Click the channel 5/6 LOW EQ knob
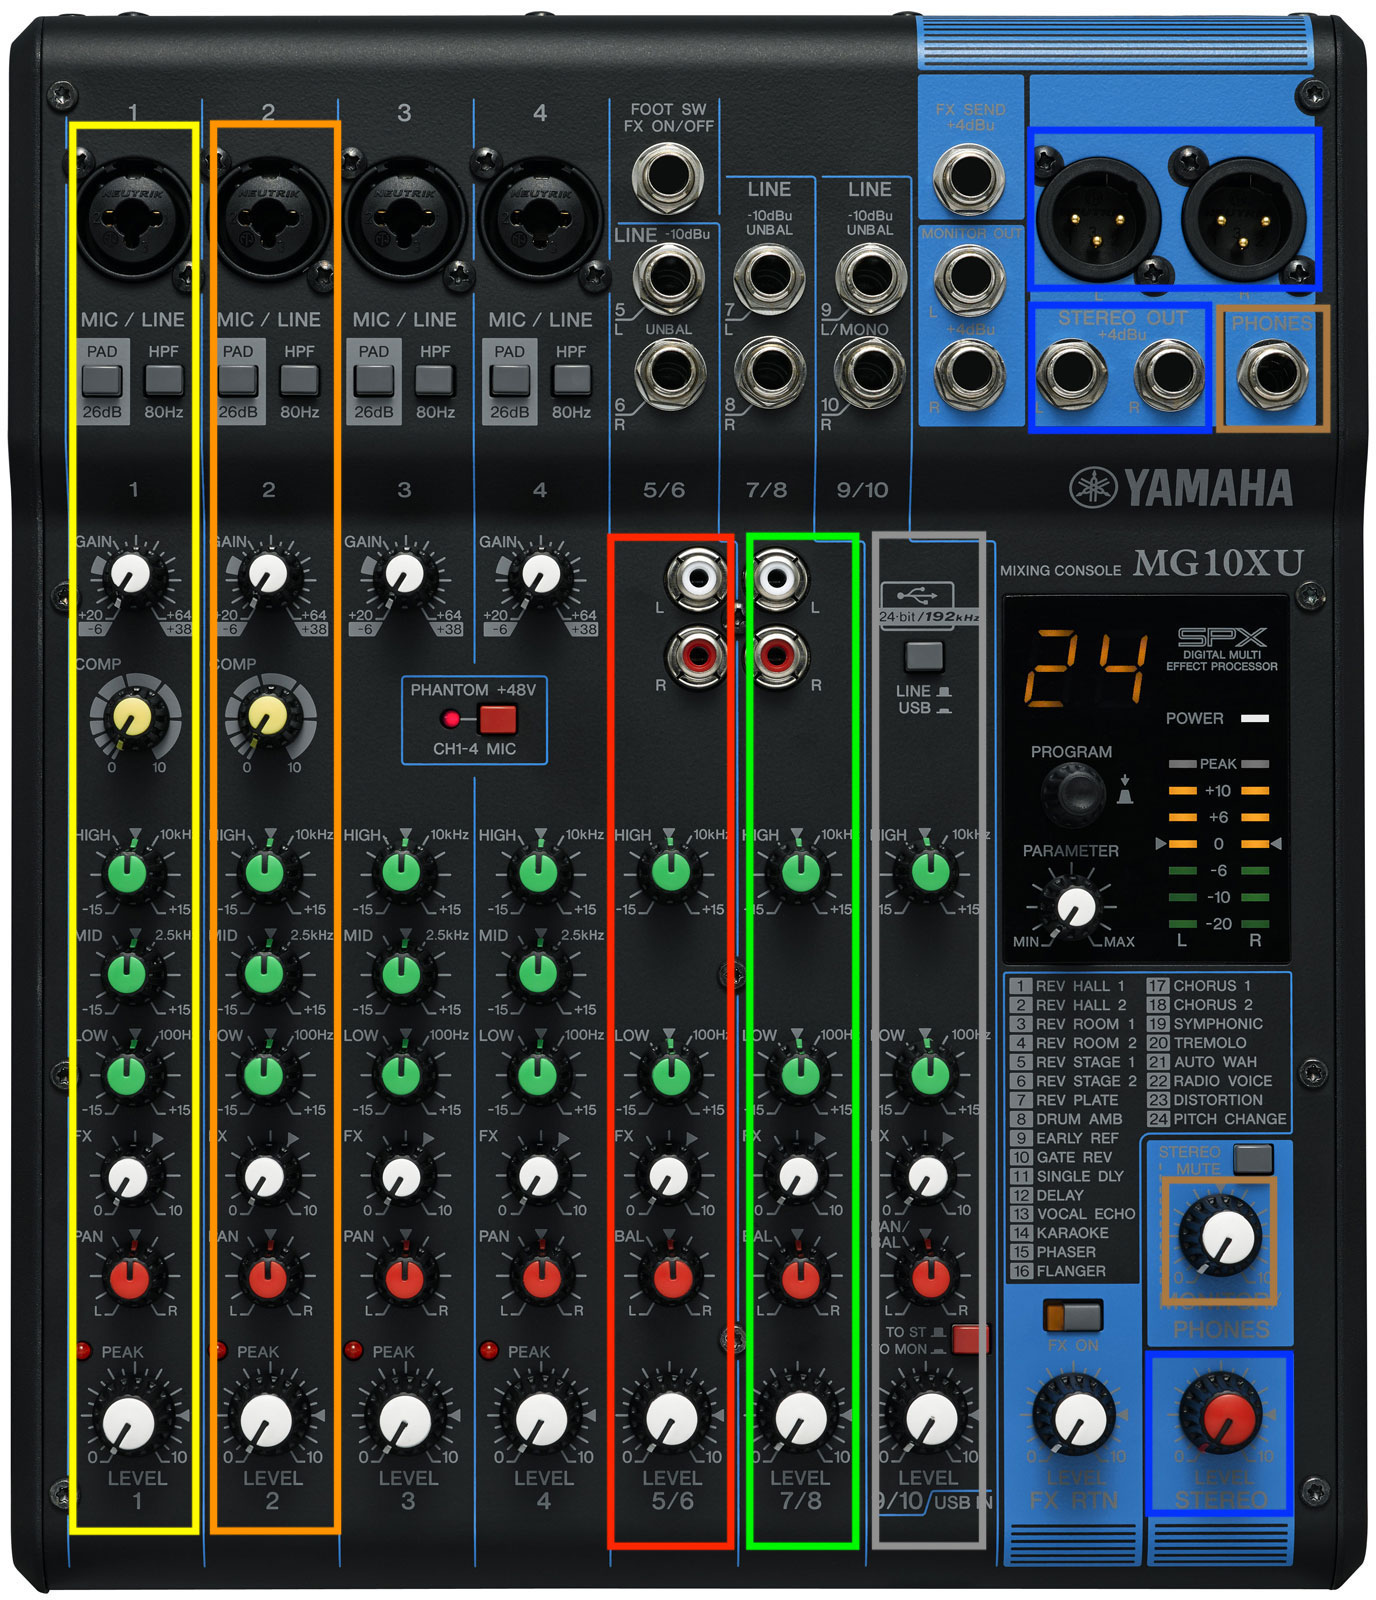Viewport: 1376px width, 1600px height. coord(671,1075)
